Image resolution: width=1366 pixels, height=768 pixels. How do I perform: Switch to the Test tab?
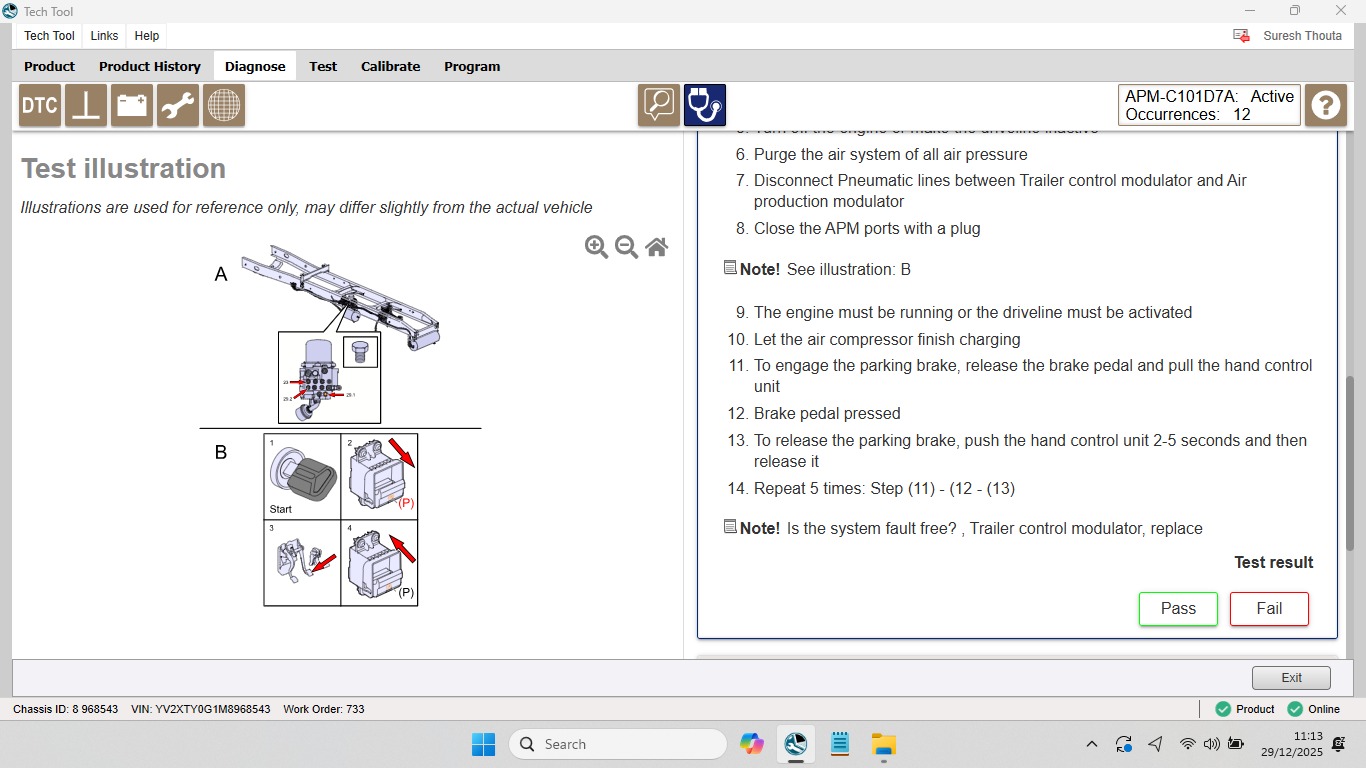pyautogui.click(x=323, y=66)
